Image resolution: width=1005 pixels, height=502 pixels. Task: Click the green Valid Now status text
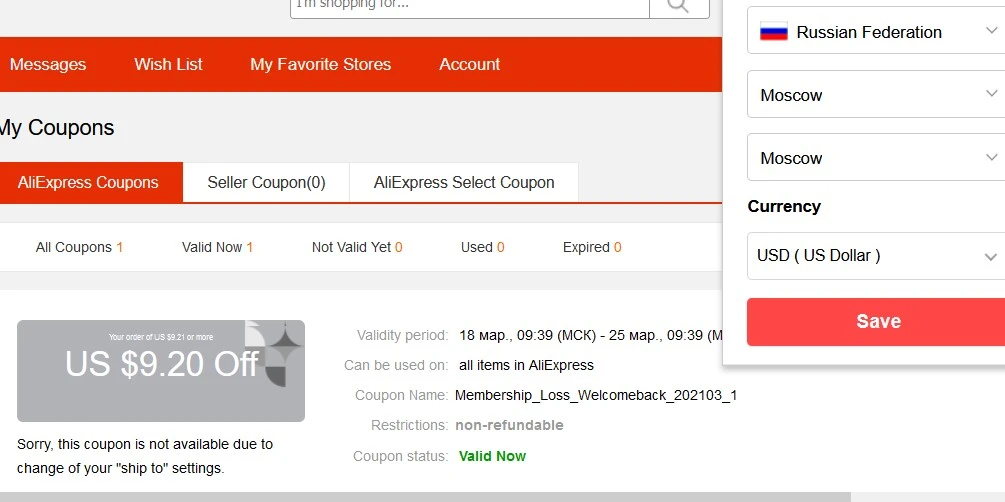[492, 456]
